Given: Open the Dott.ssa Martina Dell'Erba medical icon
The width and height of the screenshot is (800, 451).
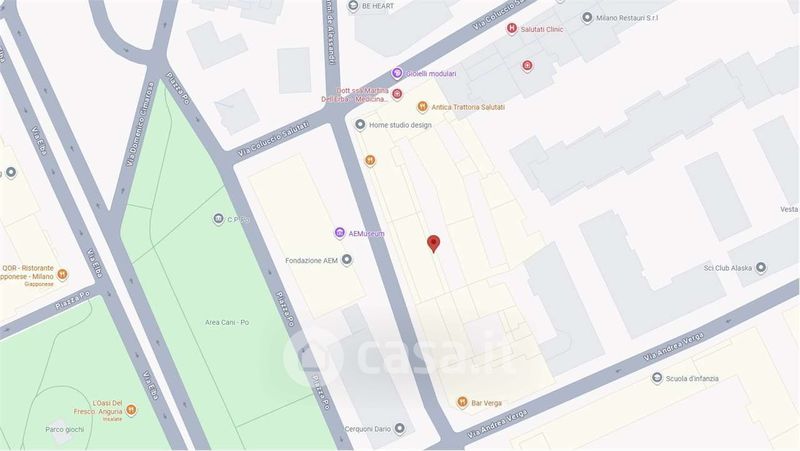Looking at the screenshot, I should (397, 94).
